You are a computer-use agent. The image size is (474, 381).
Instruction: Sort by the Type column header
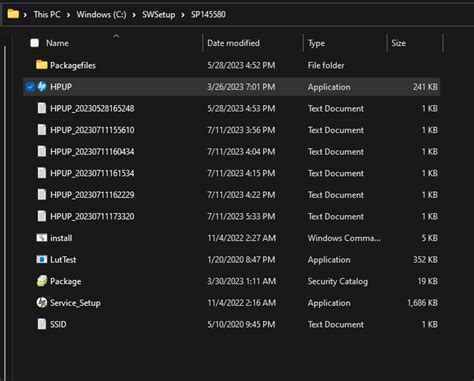tap(316, 43)
